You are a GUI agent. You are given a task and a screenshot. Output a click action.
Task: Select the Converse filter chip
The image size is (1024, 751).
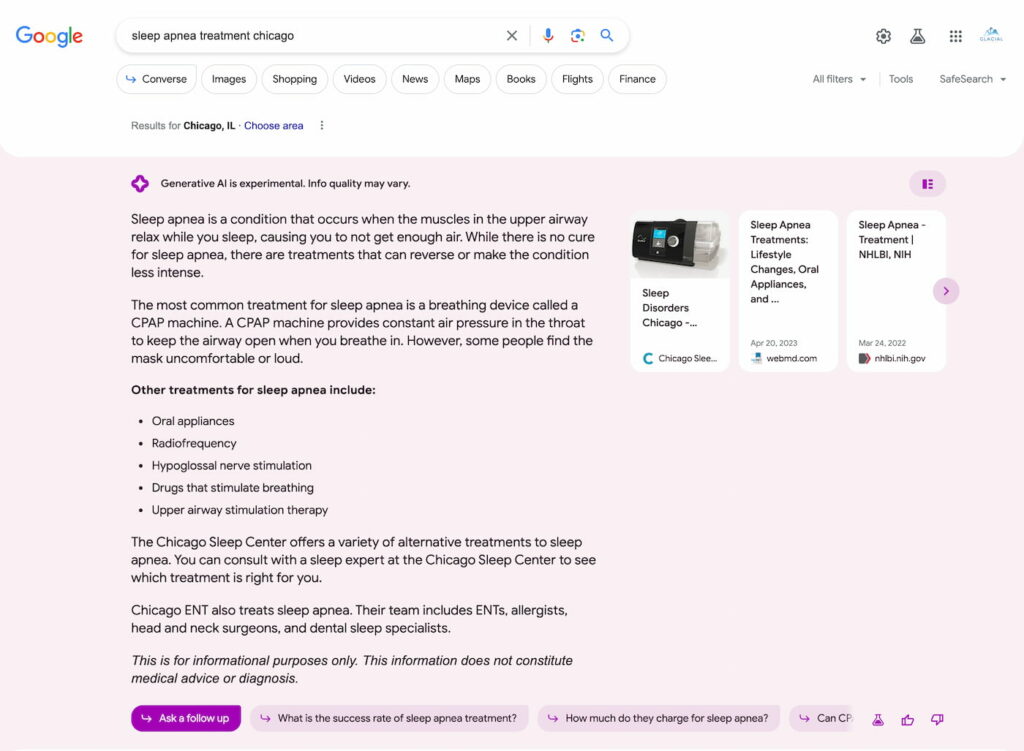pyautogui.click(x=157, y=79)
